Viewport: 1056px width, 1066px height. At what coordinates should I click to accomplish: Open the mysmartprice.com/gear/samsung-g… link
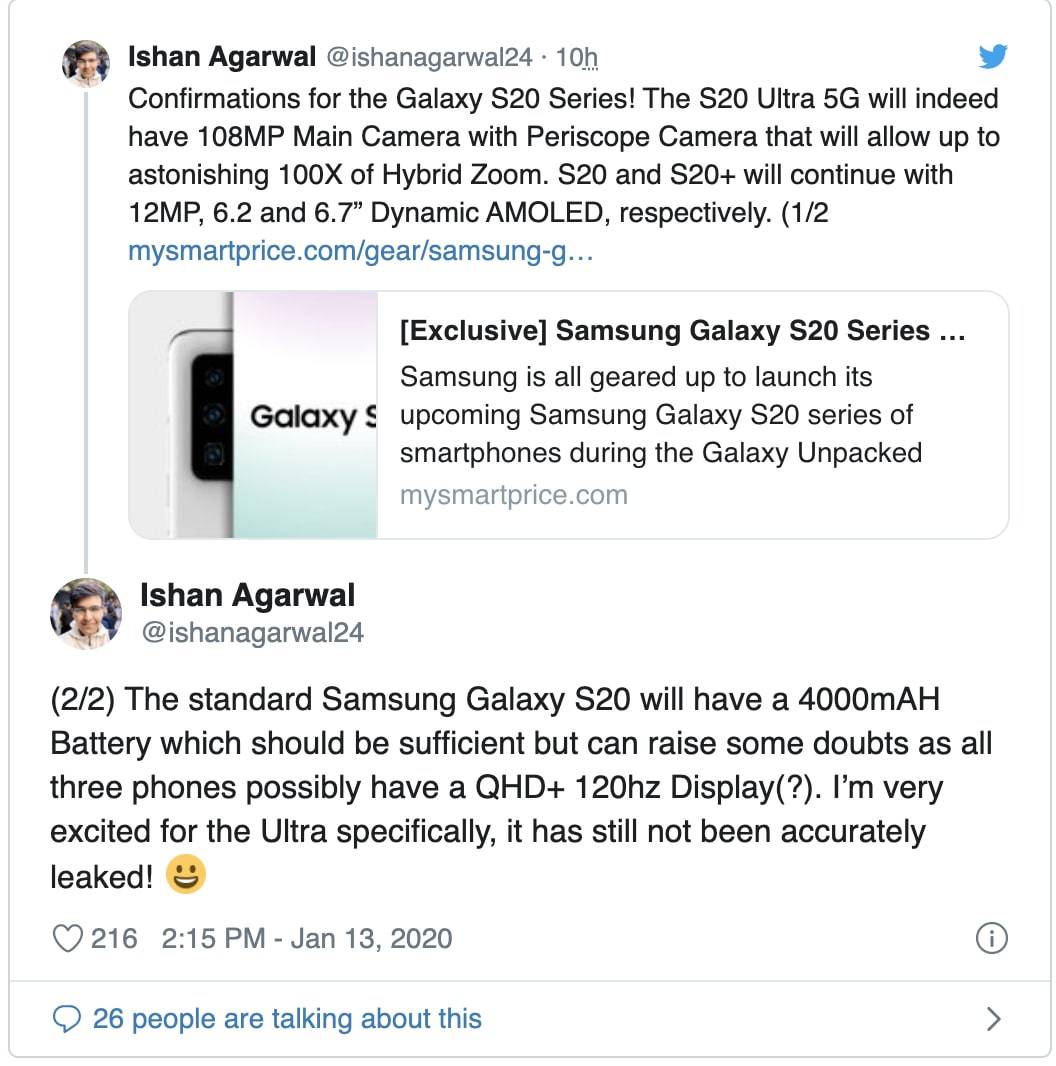[360, 251]
